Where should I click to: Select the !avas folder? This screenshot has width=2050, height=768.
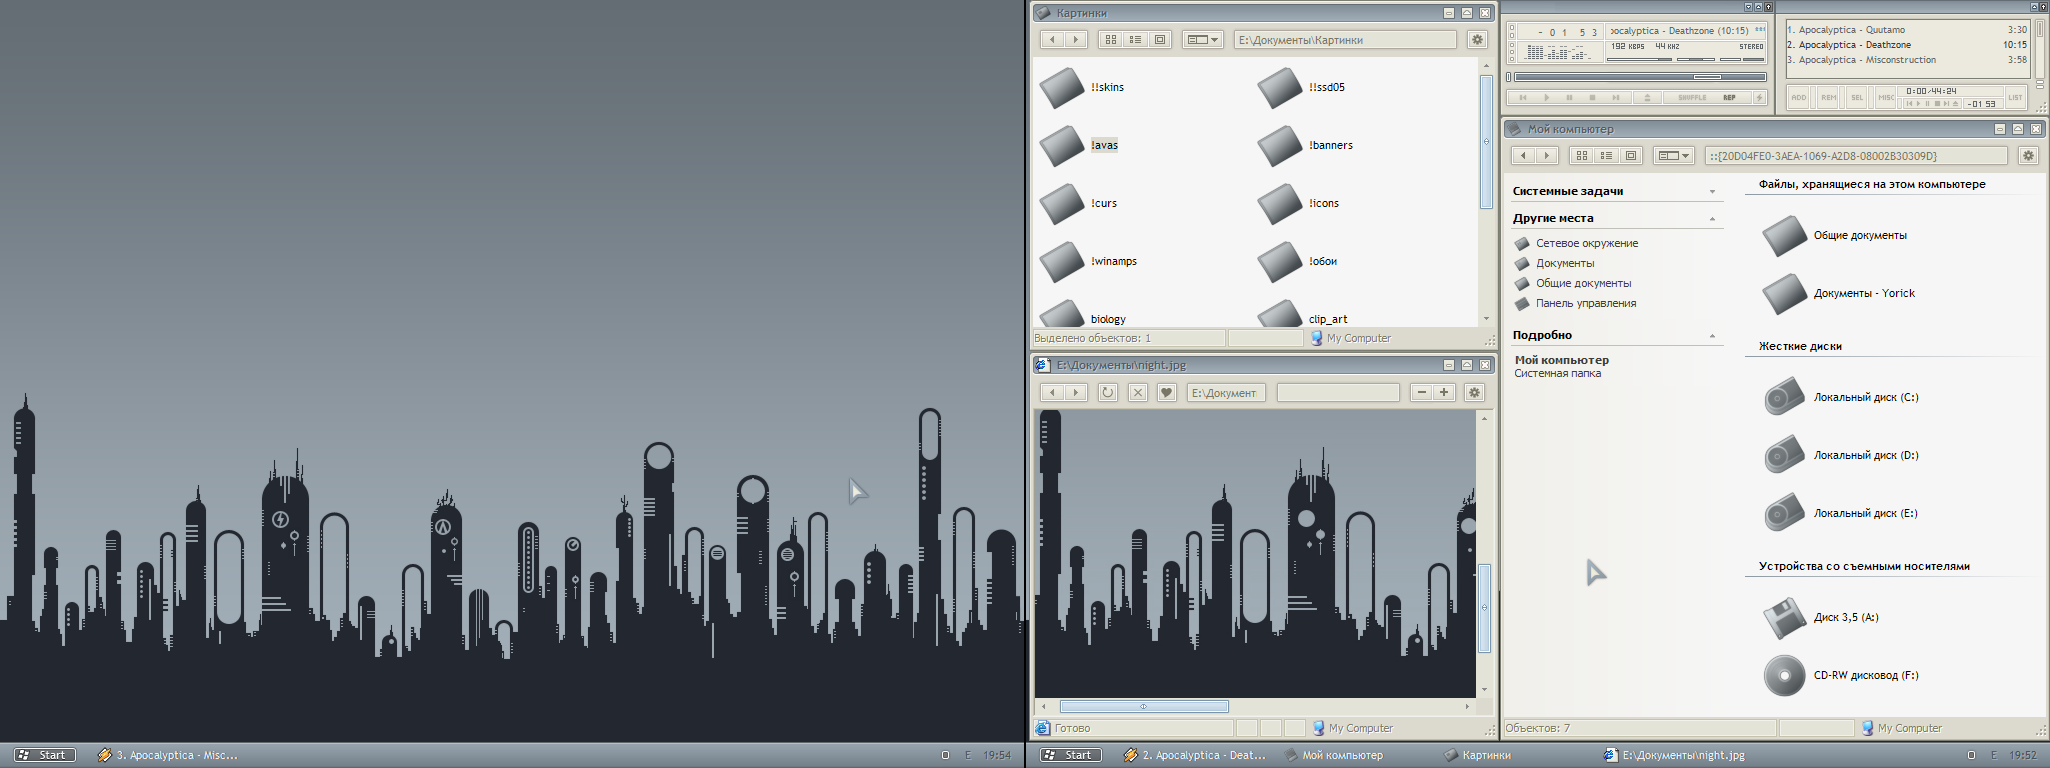1079,146
